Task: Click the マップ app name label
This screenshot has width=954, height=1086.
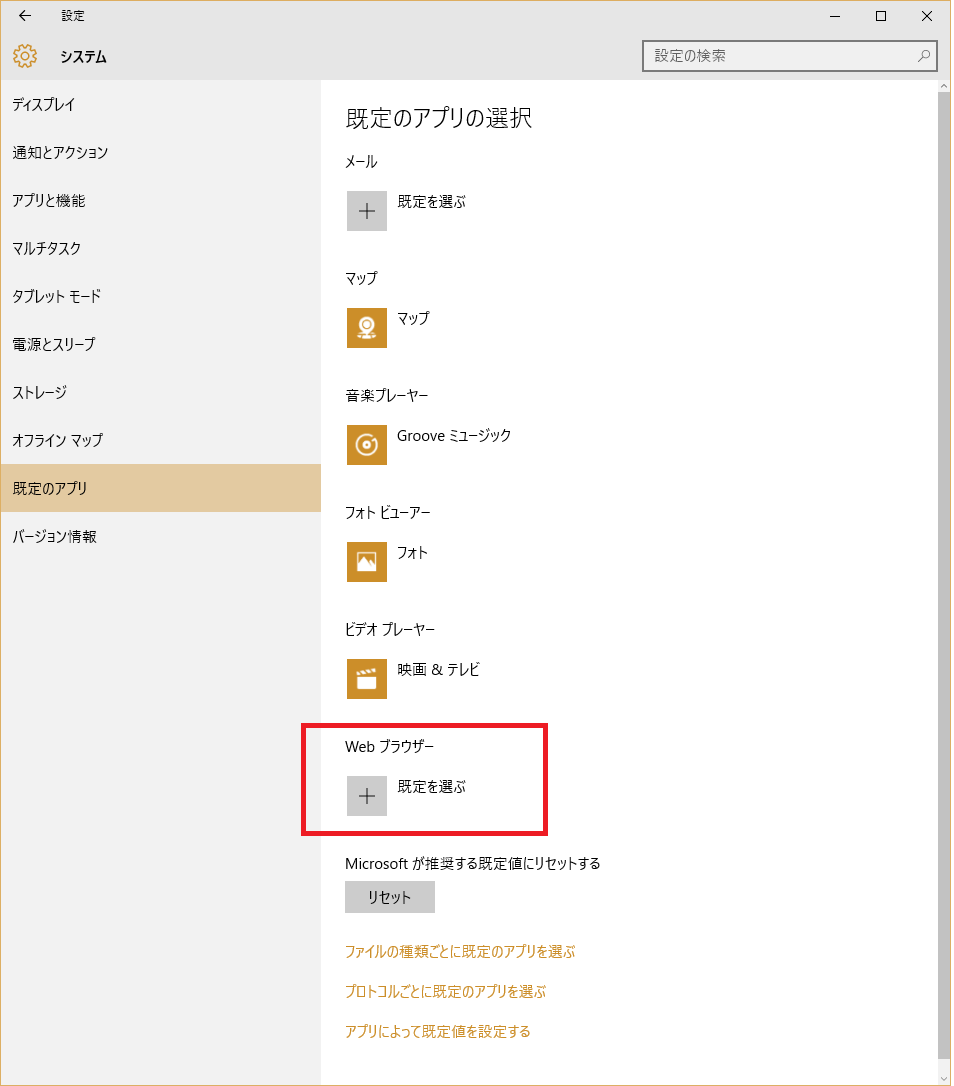Action: (x=414, y=319)
